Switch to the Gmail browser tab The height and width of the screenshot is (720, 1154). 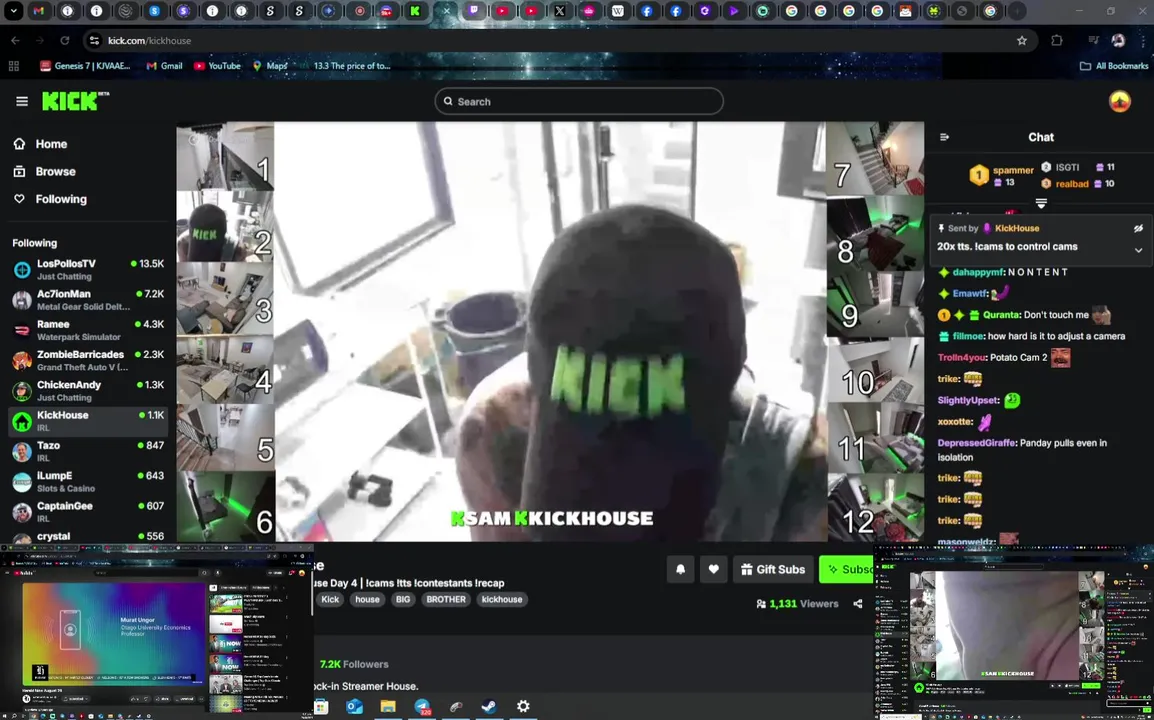click(38, 11)
